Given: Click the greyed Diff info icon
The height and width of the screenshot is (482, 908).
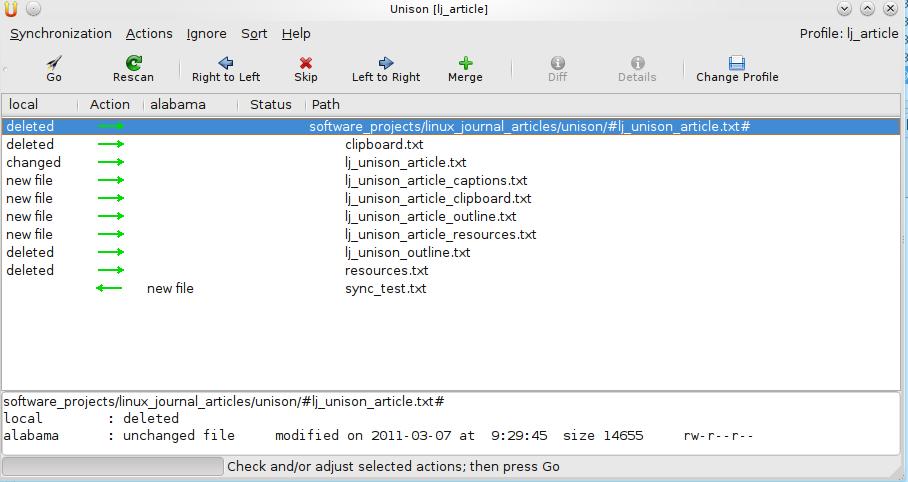Looking at the screenshot, I should point(558,63).
